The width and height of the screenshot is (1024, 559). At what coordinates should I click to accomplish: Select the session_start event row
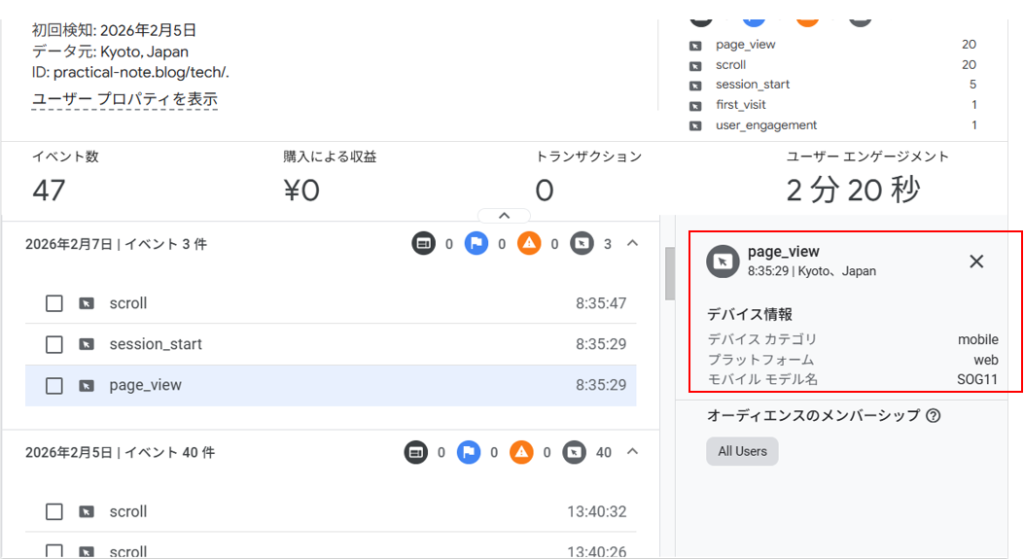click(x=330, y=344)
